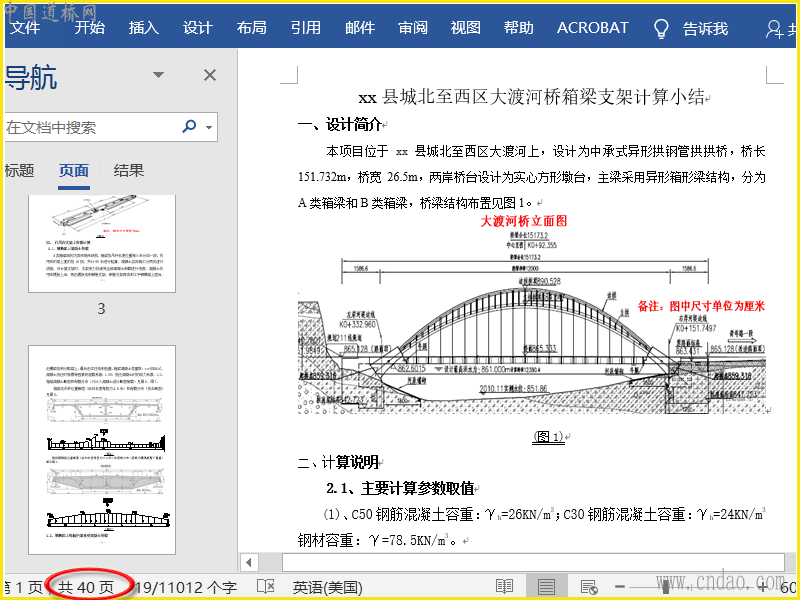
Task: Click the 共 40 页 page count
Action: coord(86,587)
